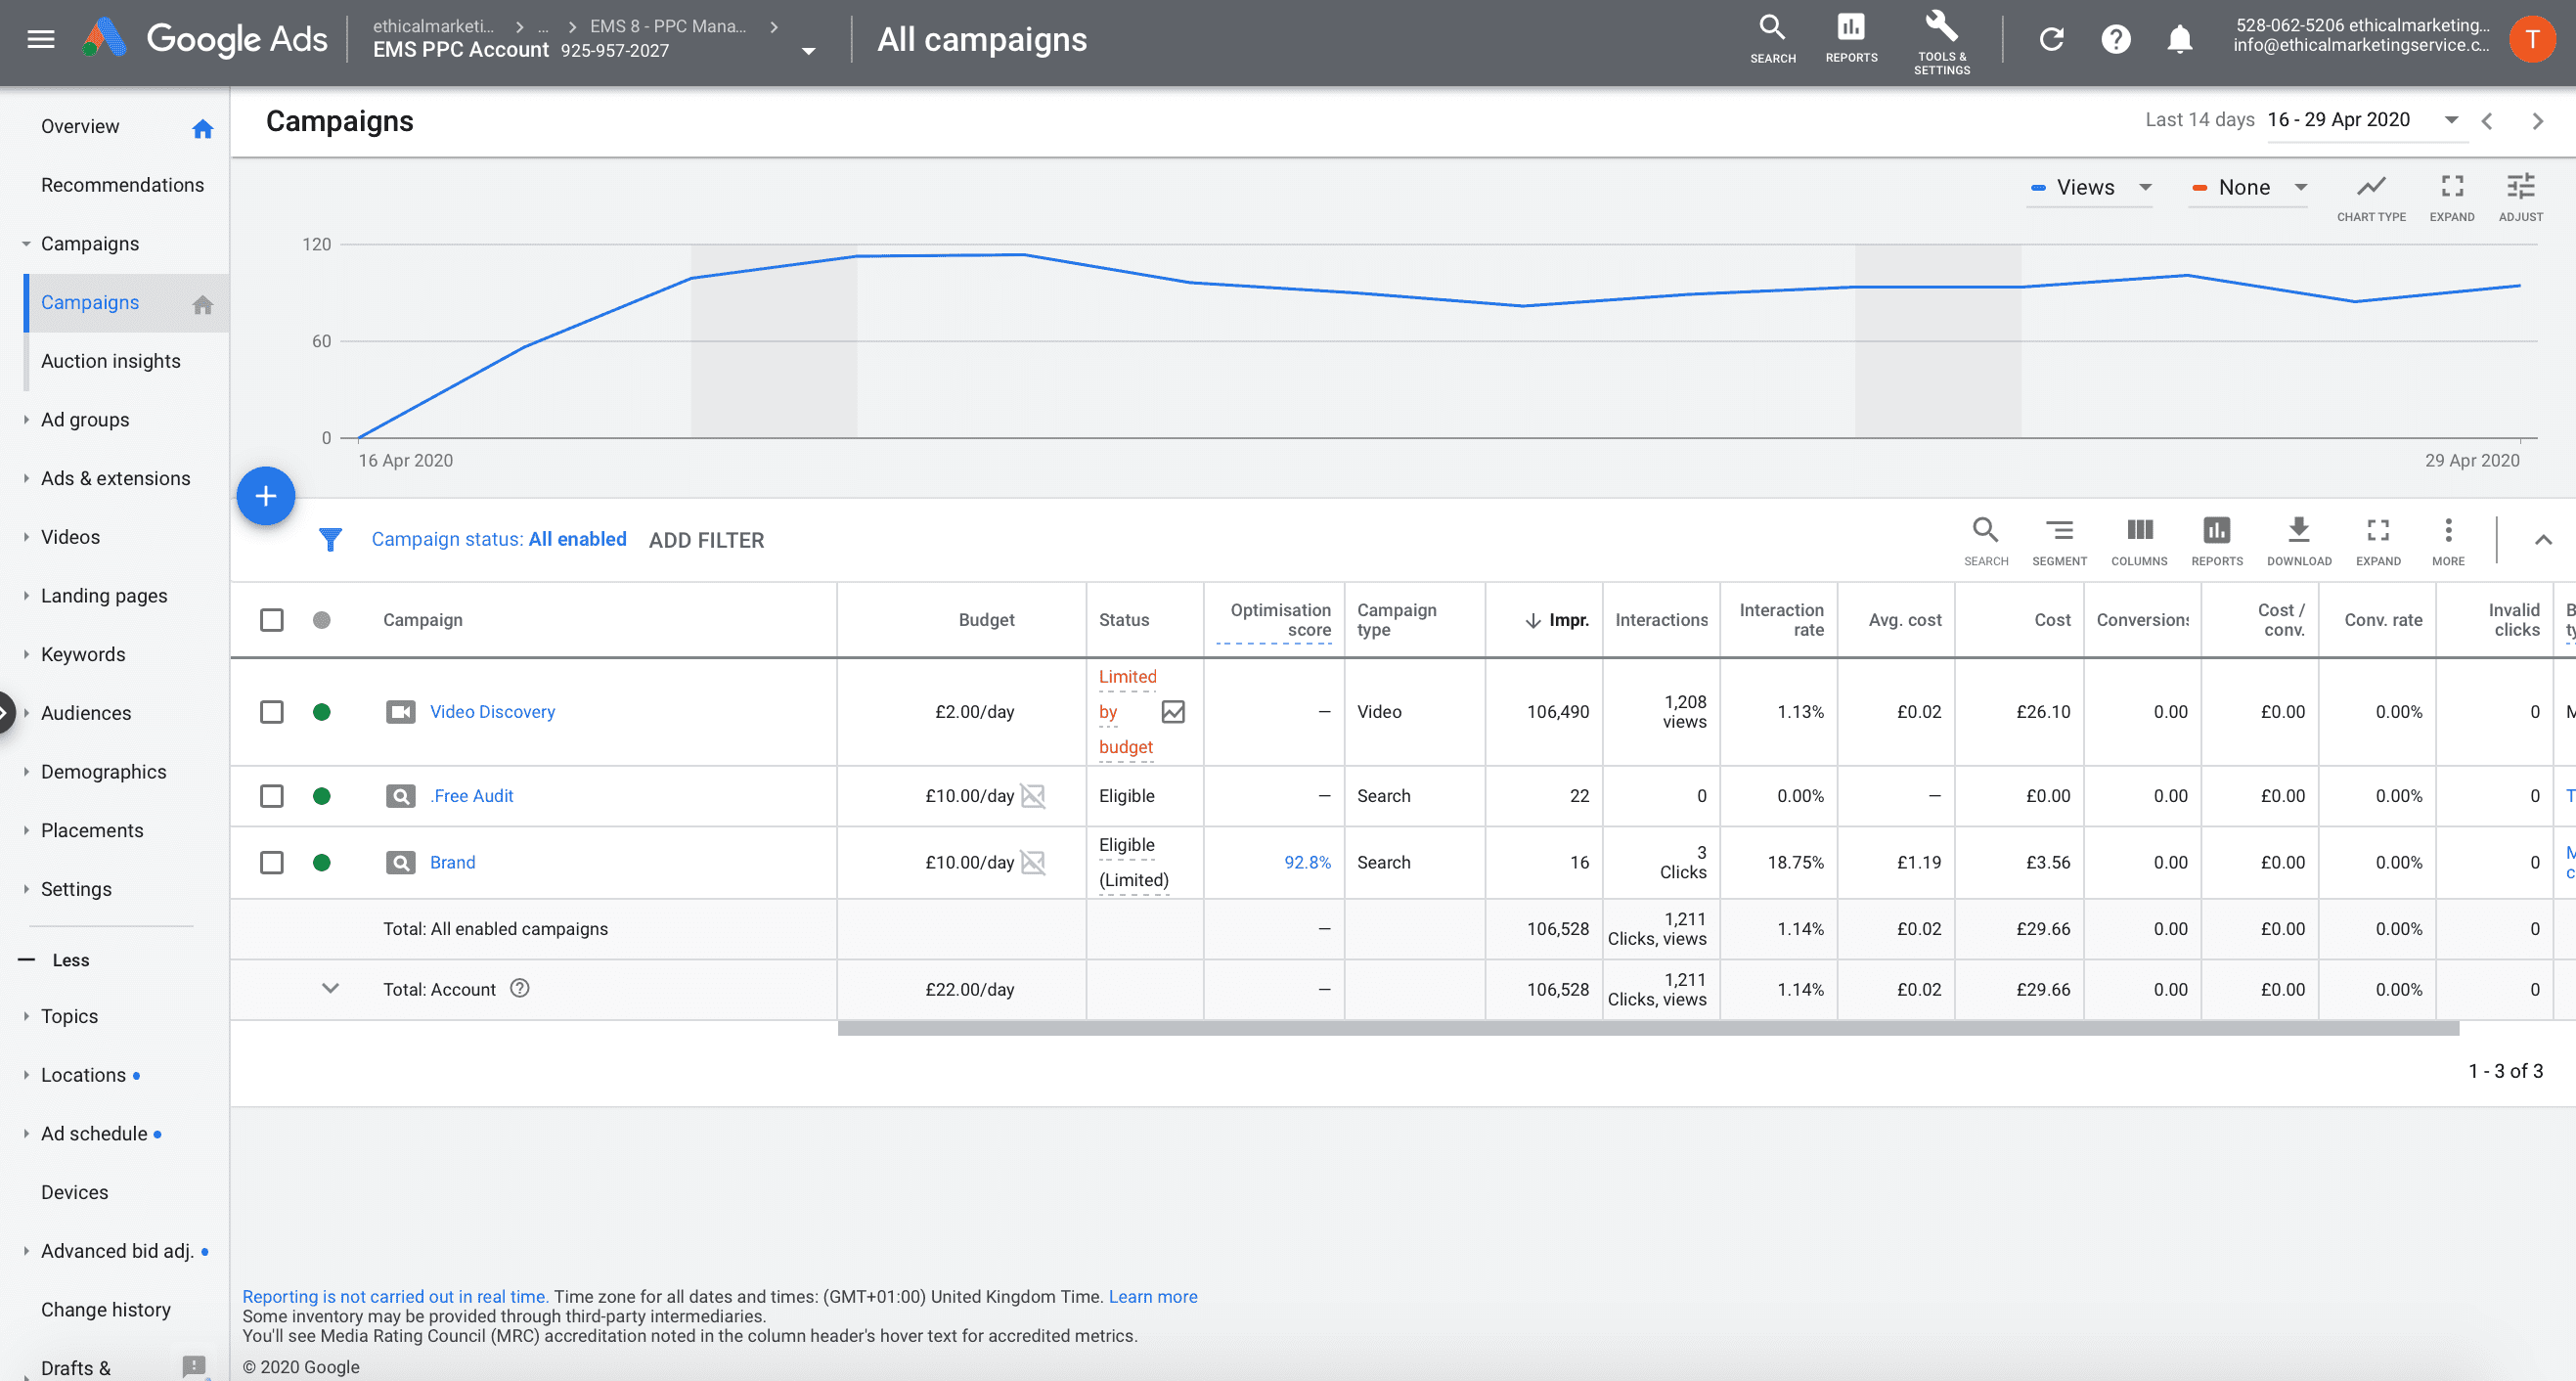Toggle the checkbox for Free Audit campaign

pyautogui.click(x=271, y=795)
